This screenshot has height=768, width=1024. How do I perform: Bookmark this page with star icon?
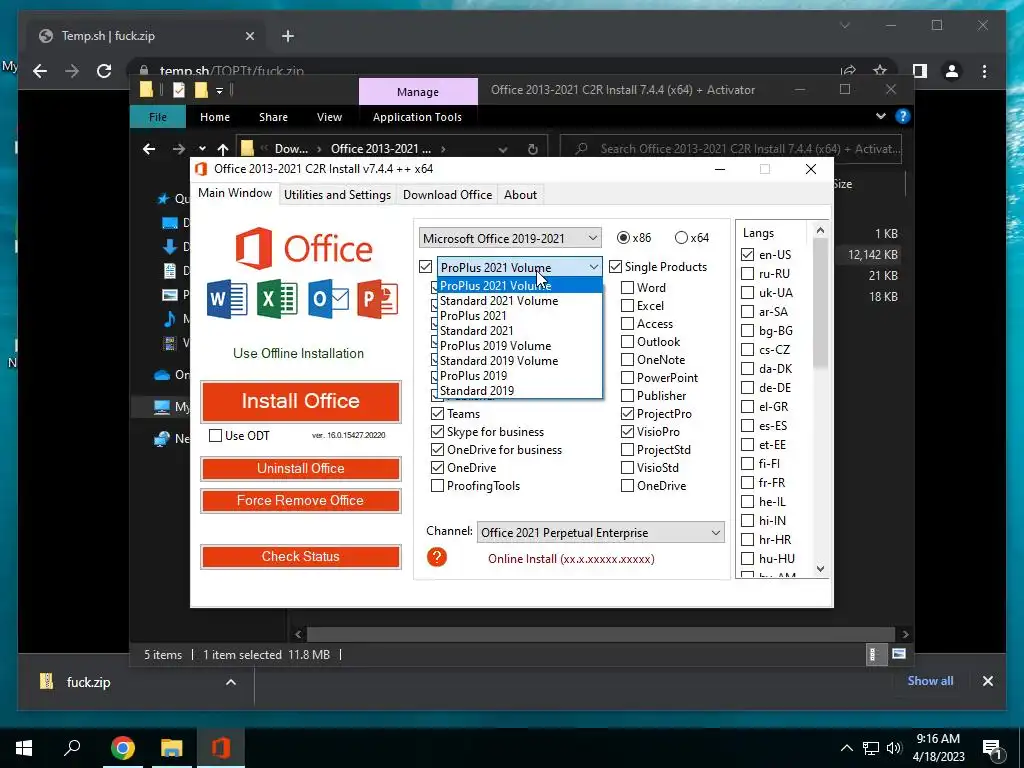[880, 71]
